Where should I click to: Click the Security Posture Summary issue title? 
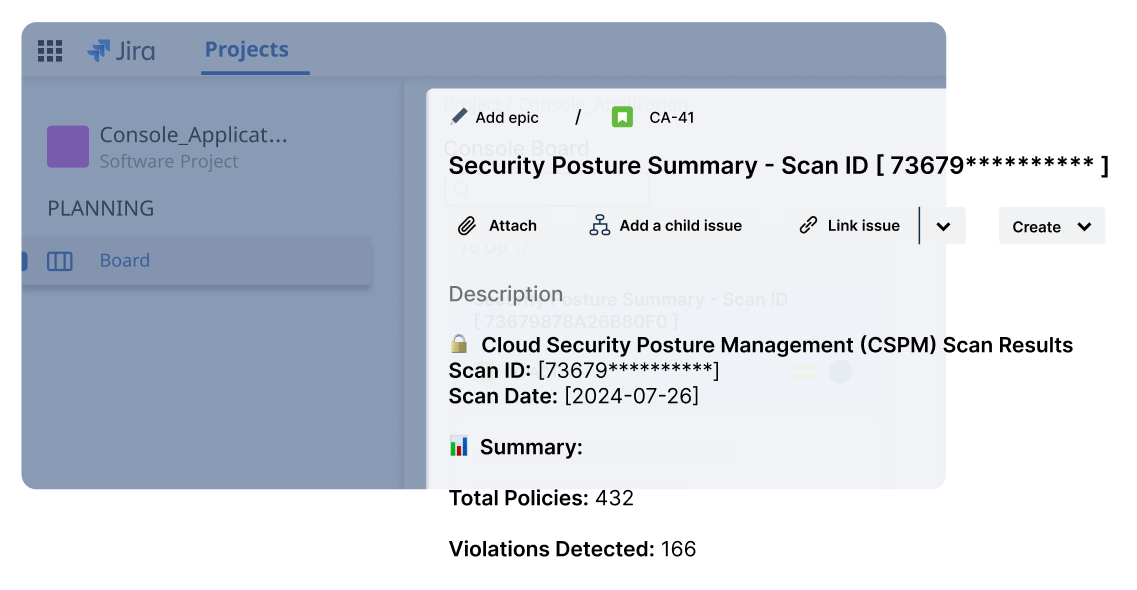click(778, 166)
